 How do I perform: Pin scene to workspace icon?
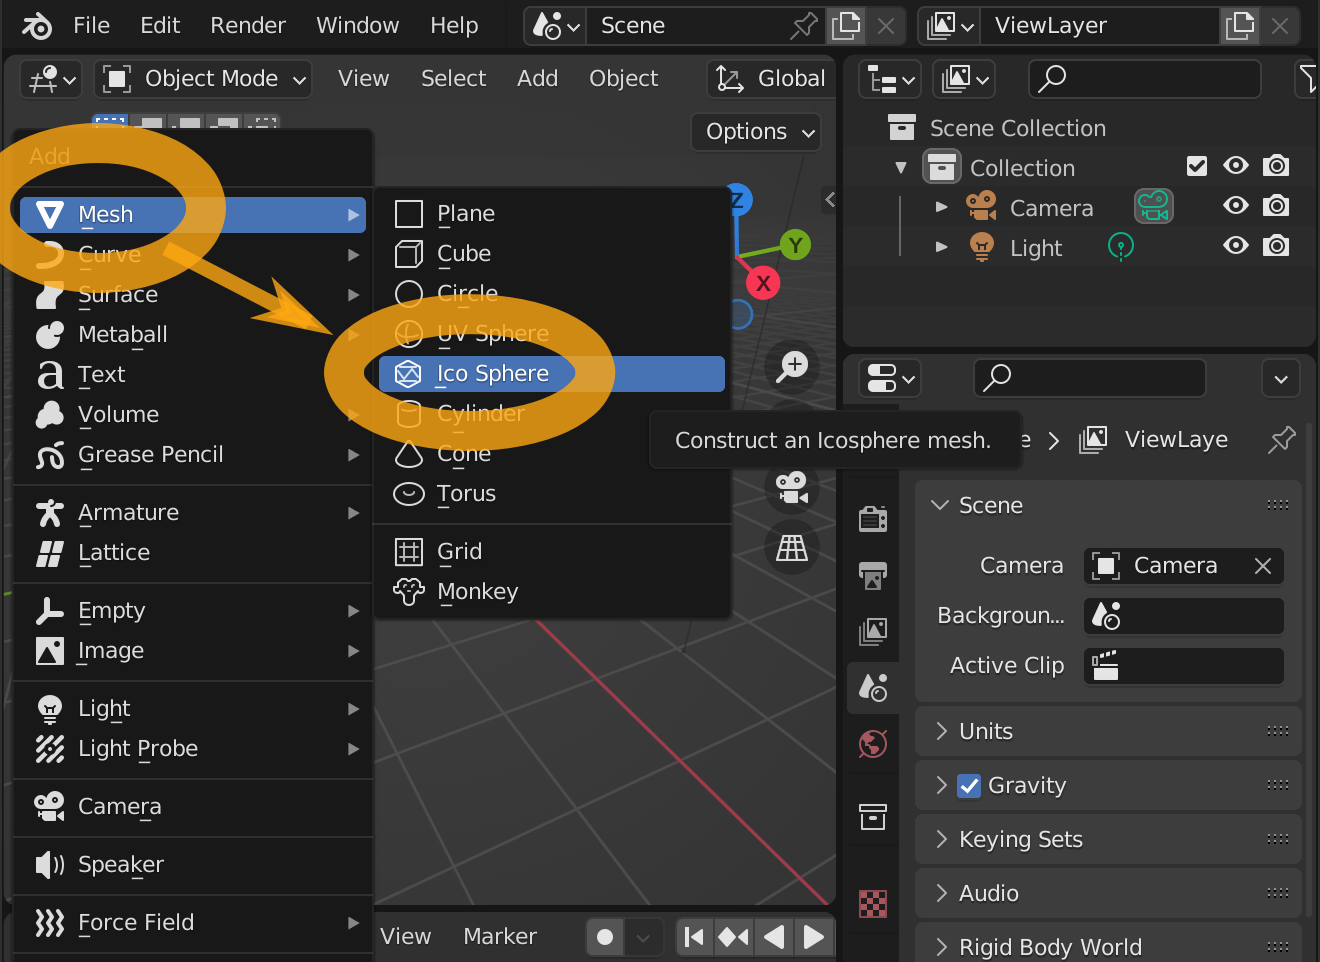pos(803,26)
